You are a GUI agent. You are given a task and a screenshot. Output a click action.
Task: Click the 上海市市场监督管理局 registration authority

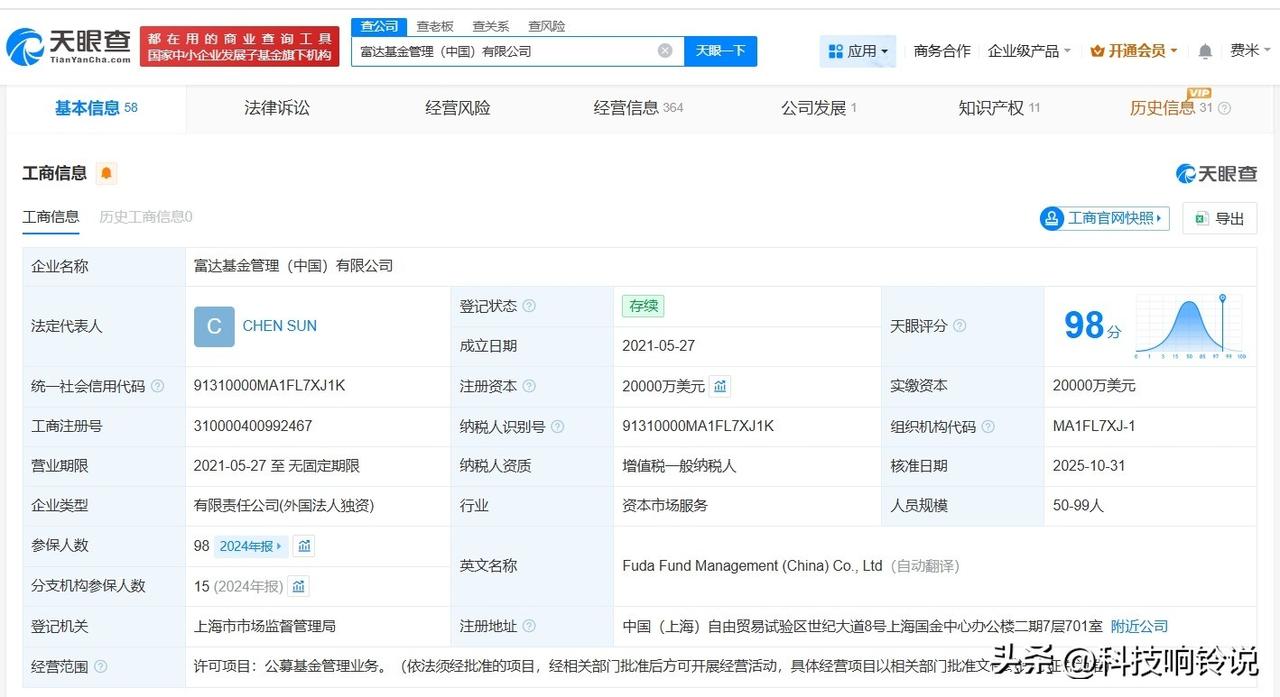click(265, 626)
